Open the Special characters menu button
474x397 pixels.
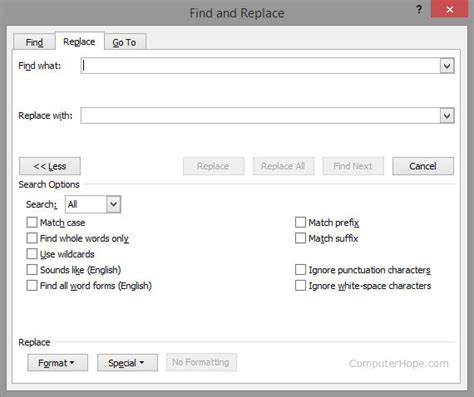click(x=127, y=363)
